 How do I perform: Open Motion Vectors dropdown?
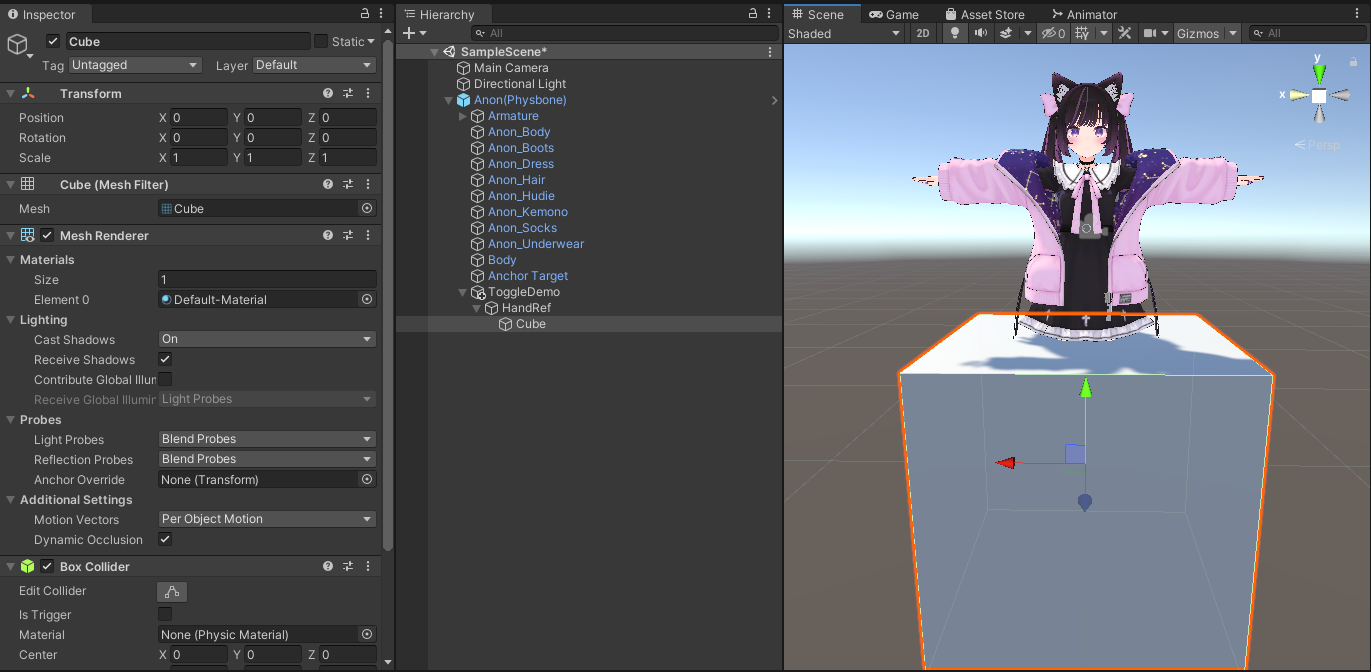[267, 519]
